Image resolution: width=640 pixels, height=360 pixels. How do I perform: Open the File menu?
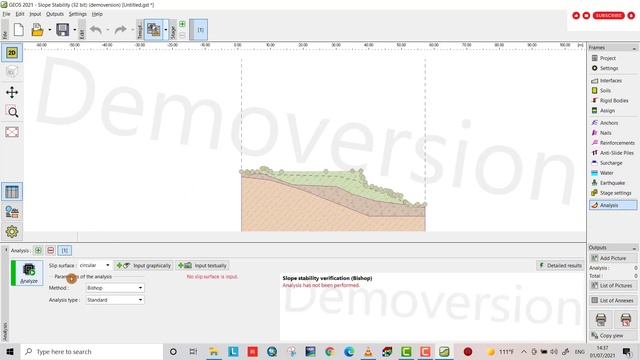(x=6, y=14)
